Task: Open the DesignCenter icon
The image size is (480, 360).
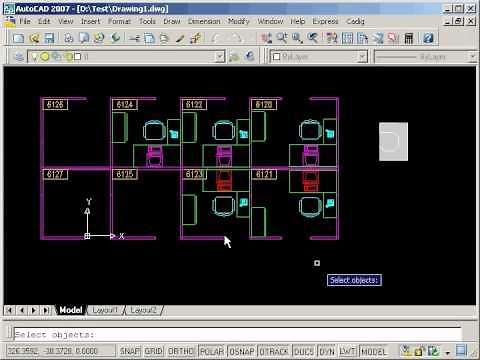Action: click(347, 38)
